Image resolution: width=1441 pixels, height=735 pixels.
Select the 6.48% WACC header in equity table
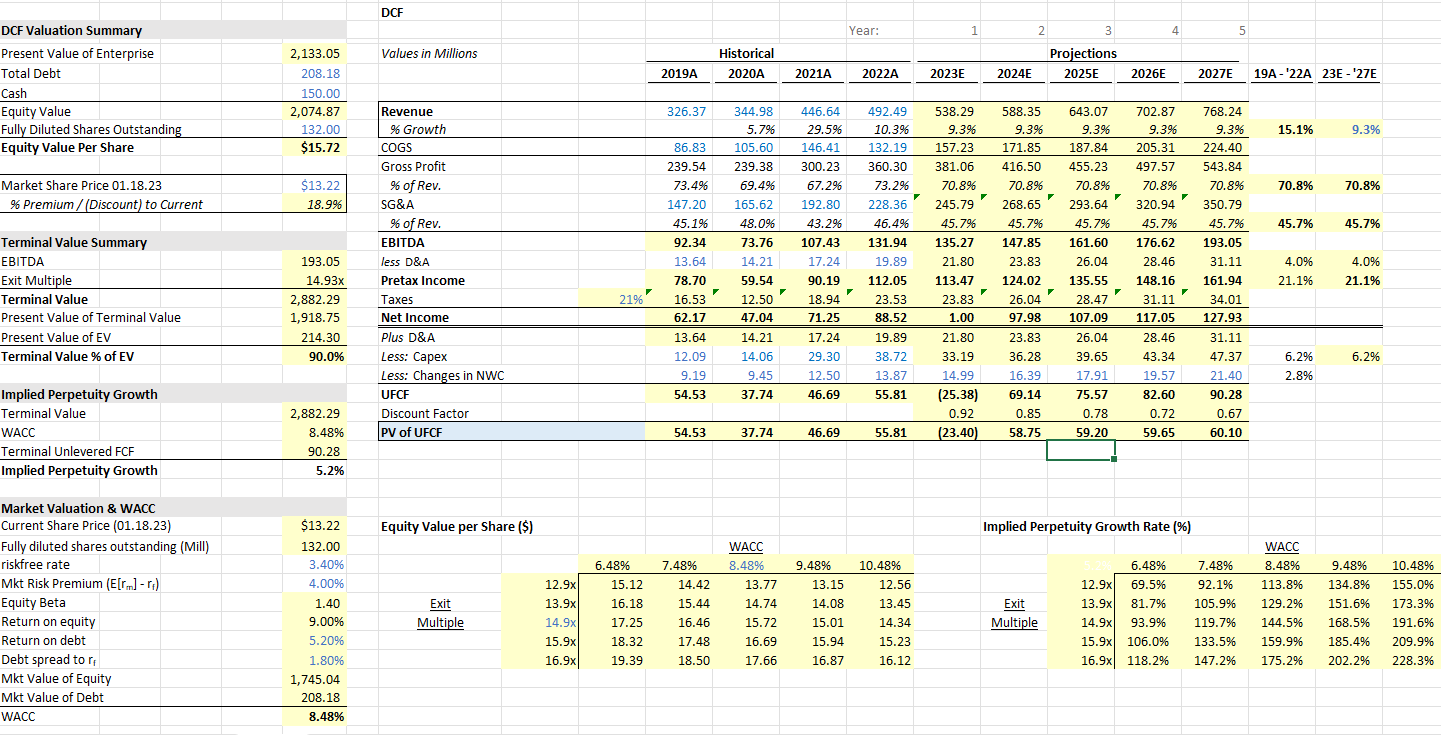pyautogui.click(x=613, y=565)
